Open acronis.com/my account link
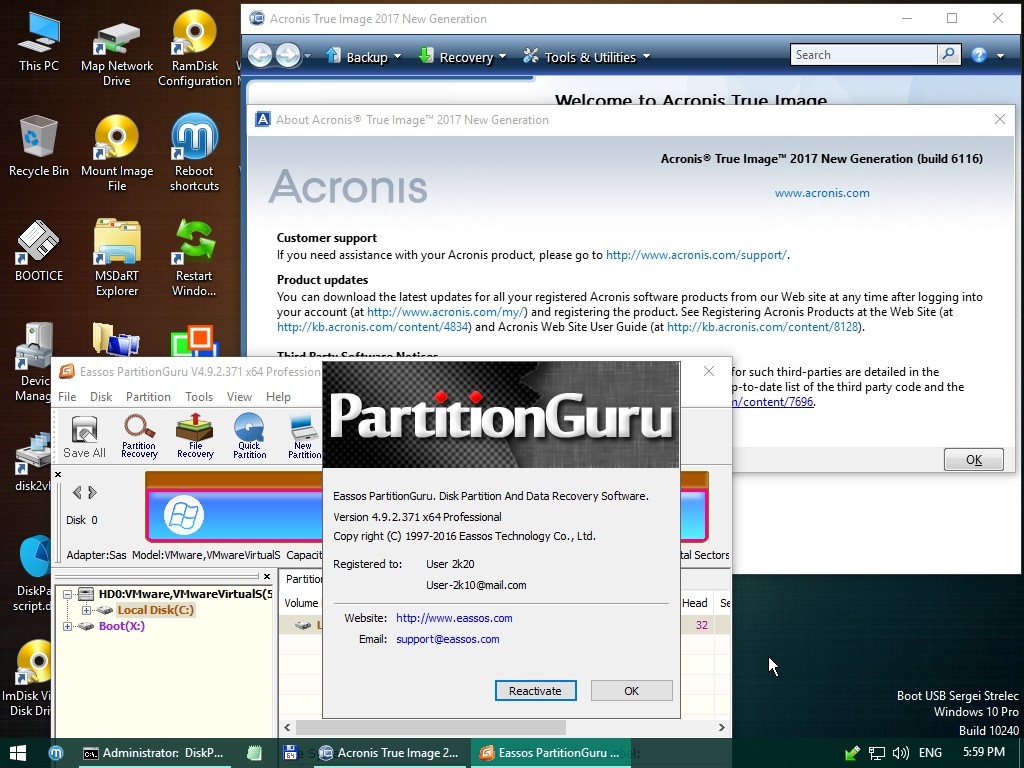Image resolution: width=1024 pixels, height=768 pixels. click(x=446, y=312)
